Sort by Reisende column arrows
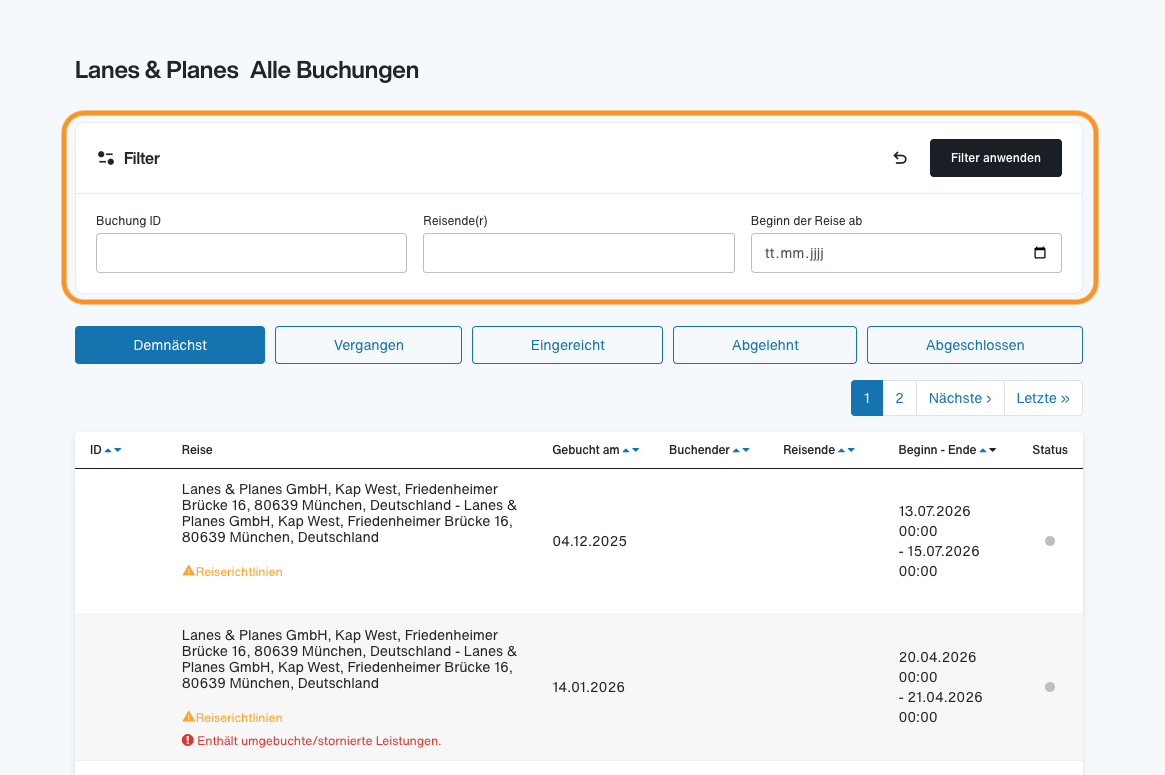Image resolution: width=1165 pixels, height=775 pixels. coord(846,450)
